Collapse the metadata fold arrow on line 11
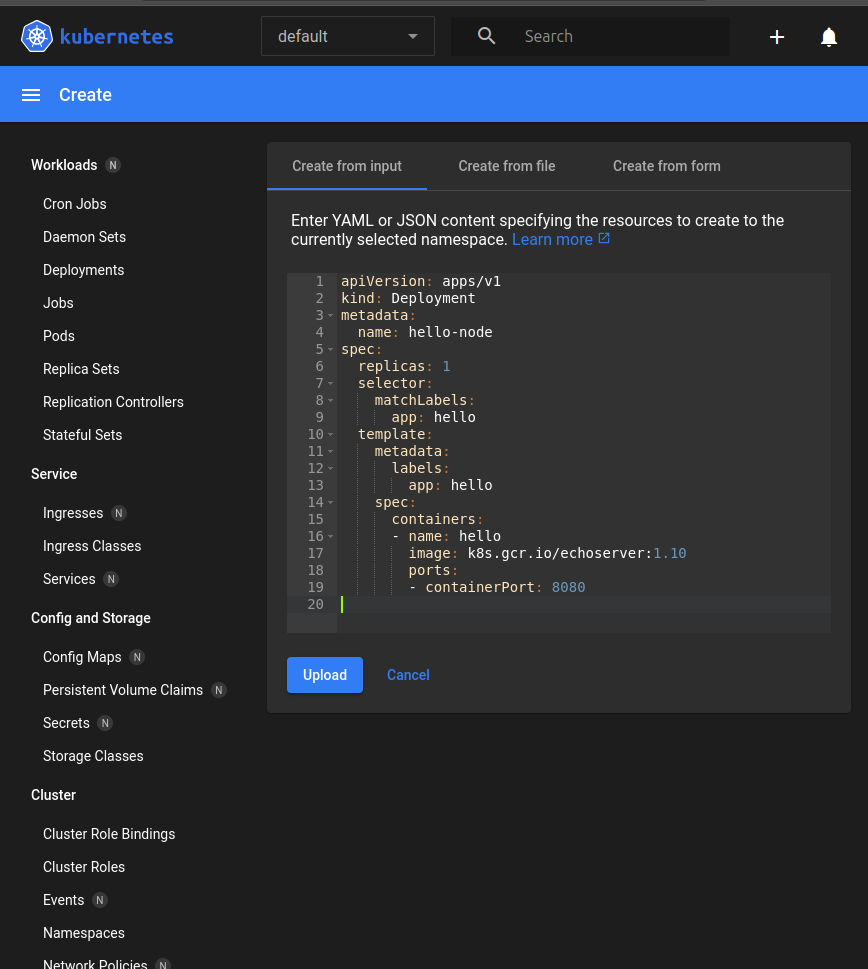Viewport: 868px width, 969px height. [x=331, y=452]
